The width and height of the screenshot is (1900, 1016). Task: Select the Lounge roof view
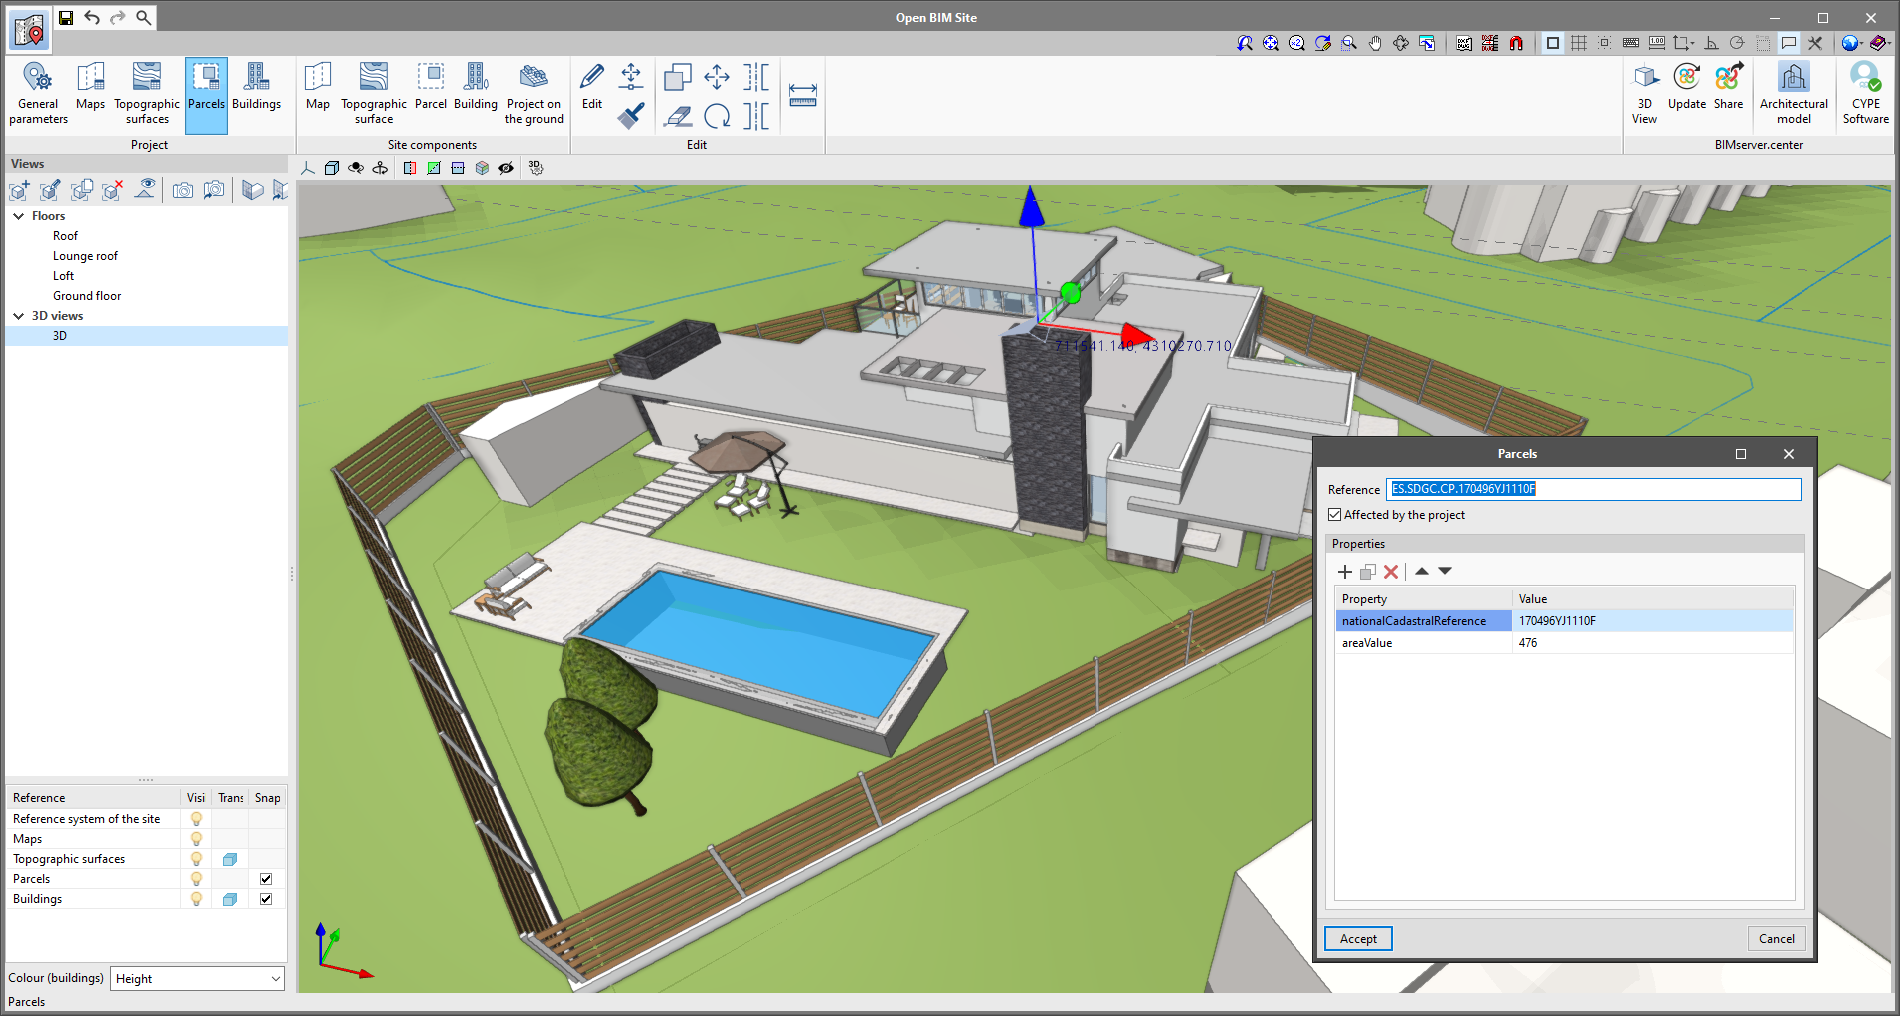pyautogui.click(x=85, y=256)
